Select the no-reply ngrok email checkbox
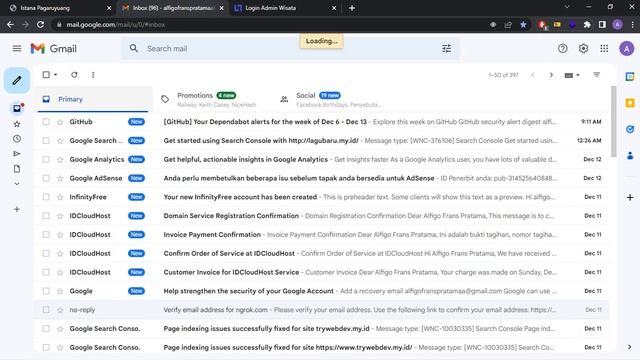640x360 pixels. pos(46,310)
